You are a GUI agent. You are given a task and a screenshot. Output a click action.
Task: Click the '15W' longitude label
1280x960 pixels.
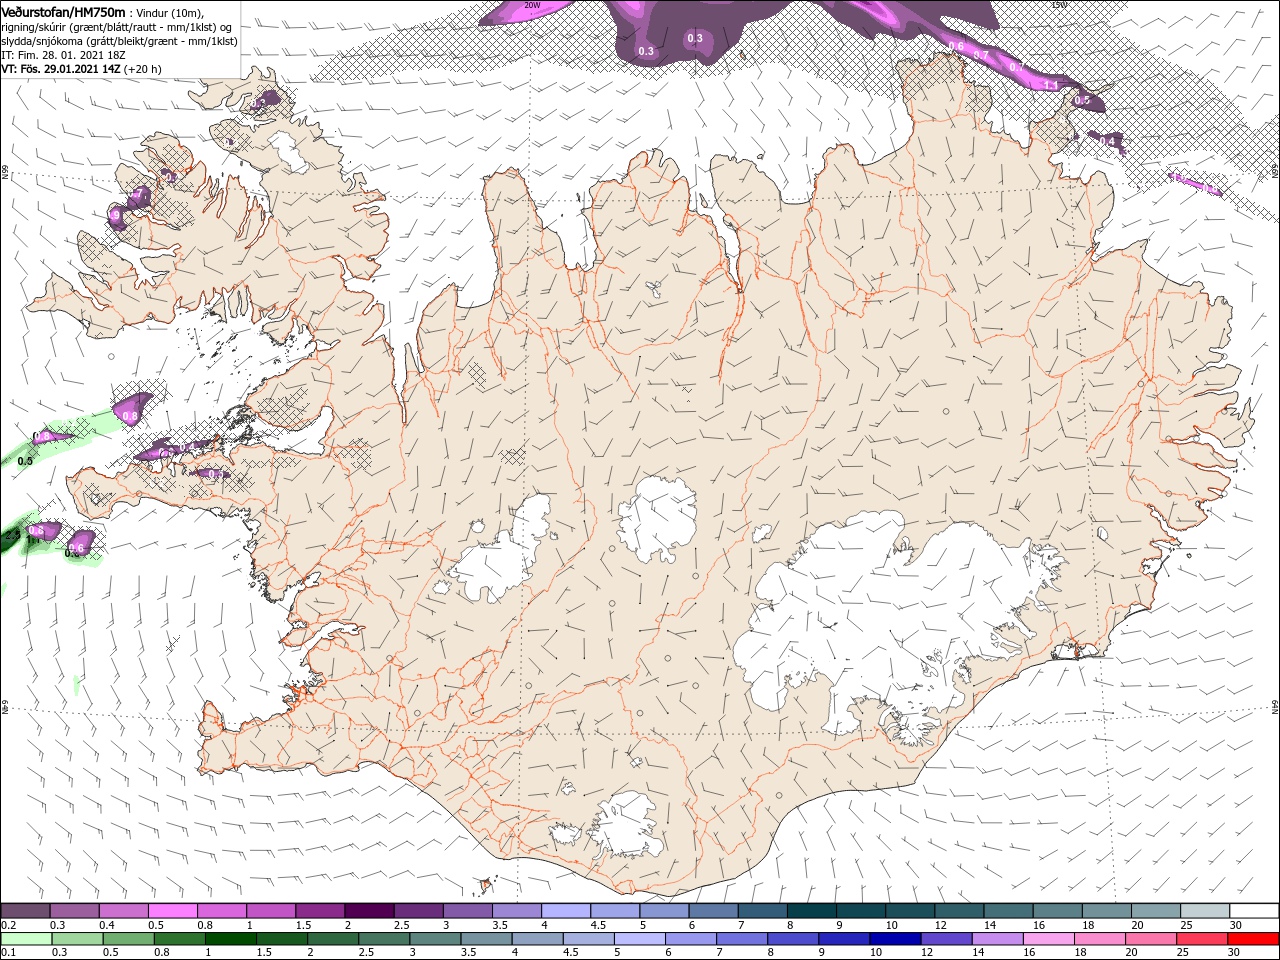[x=1060, y=5]
